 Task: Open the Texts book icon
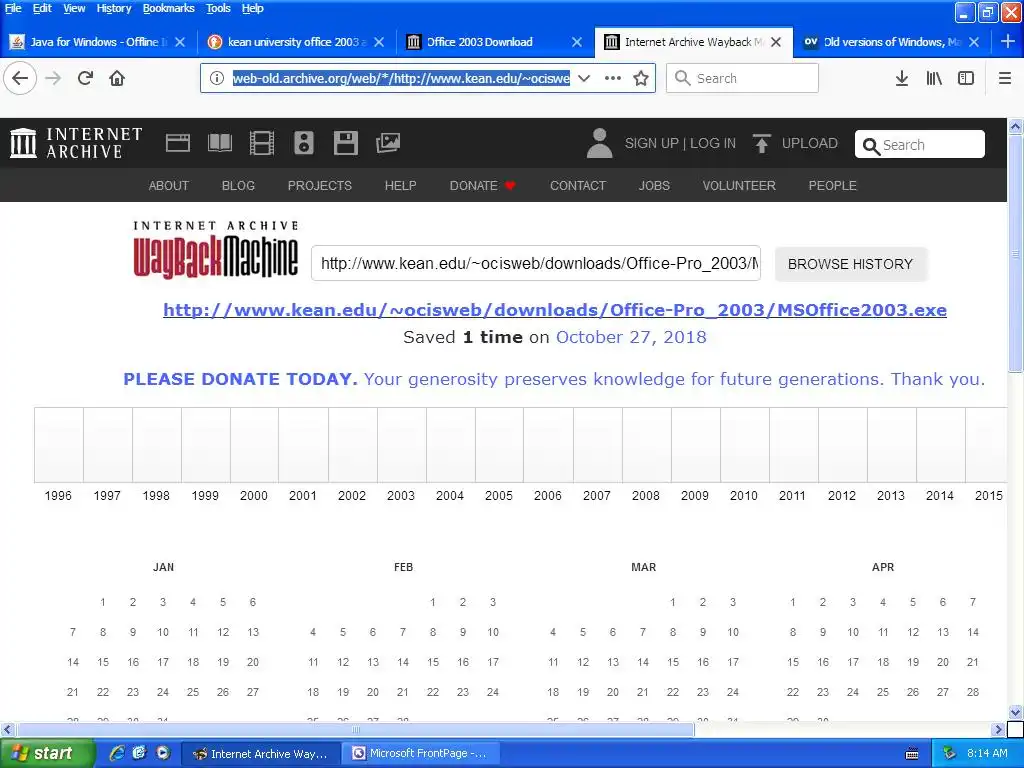[220, 143]
